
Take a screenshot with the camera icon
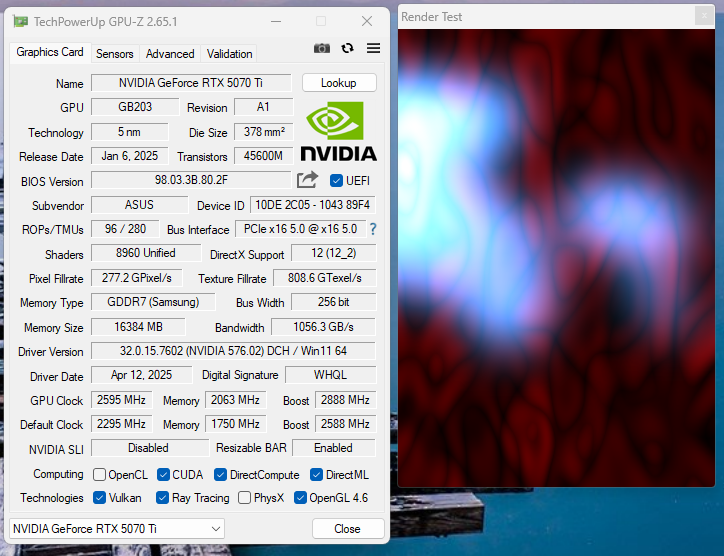(322, 48)
